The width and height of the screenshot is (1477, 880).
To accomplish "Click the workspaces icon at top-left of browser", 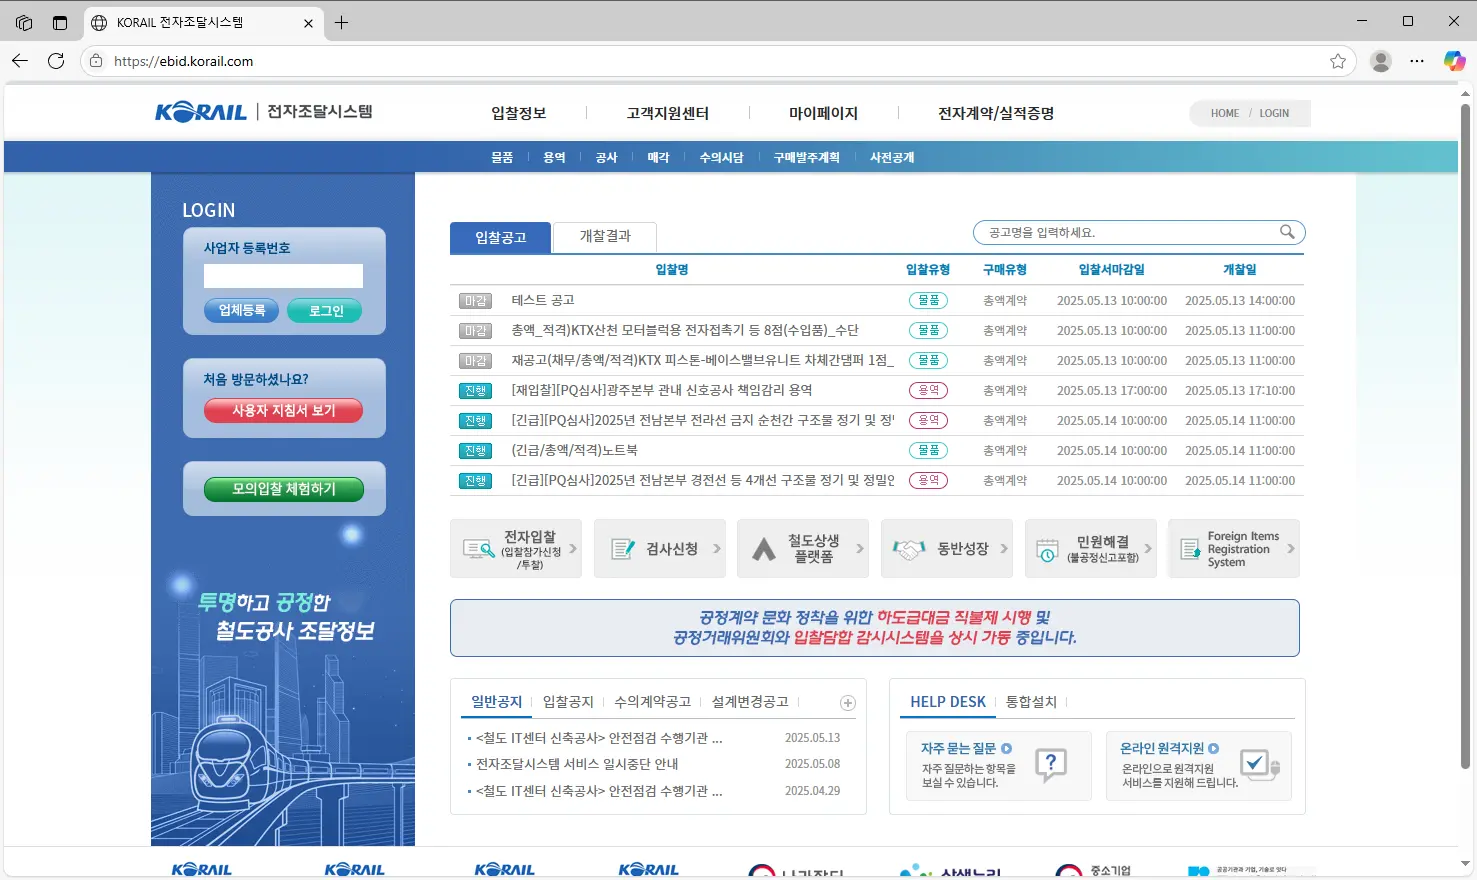I will point(24,22).
